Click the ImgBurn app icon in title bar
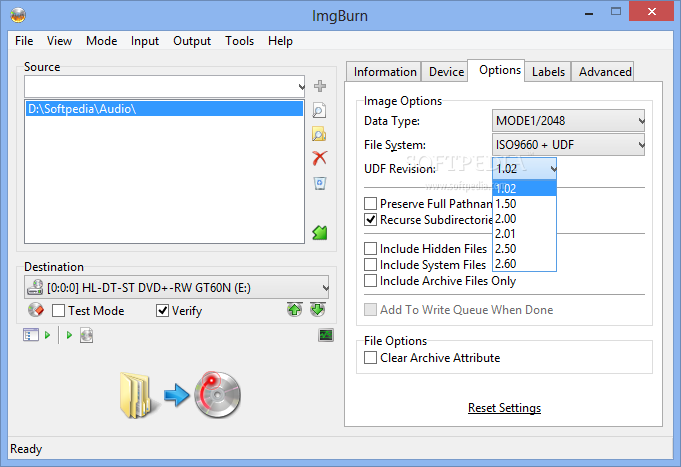681x467 pixels. (x=18, y=15)
